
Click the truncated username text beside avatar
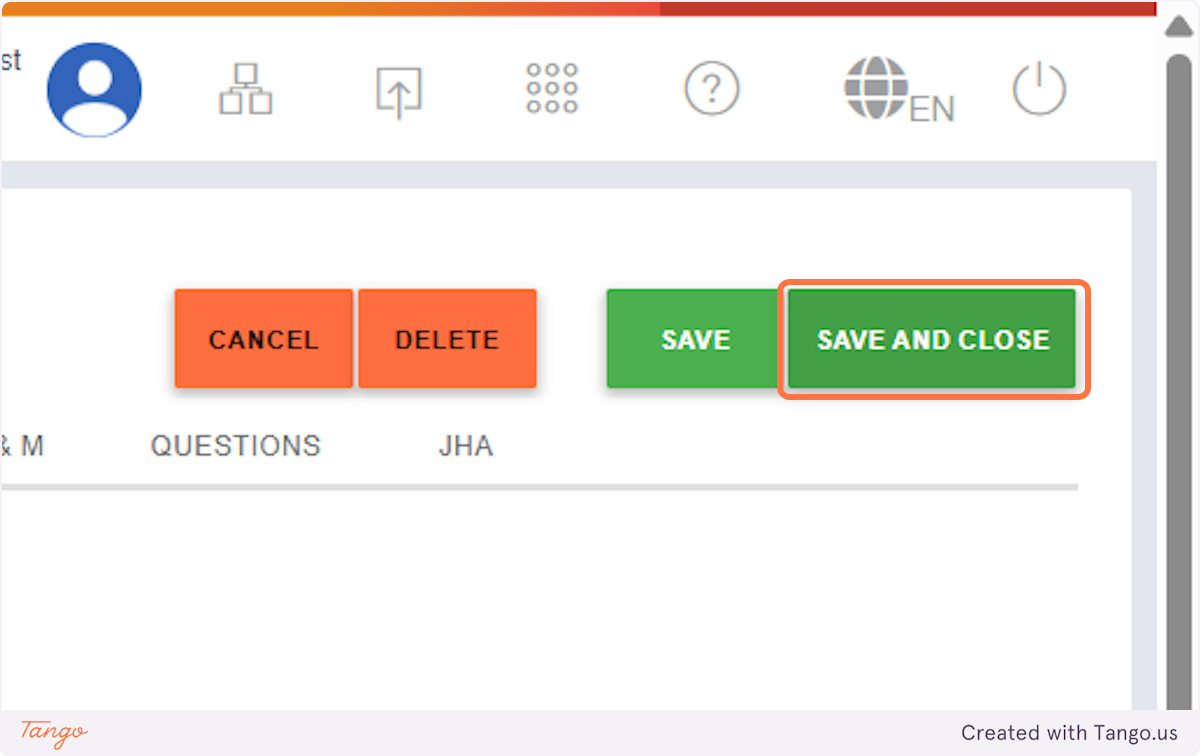pyautogui.click(x=10, y=62)
